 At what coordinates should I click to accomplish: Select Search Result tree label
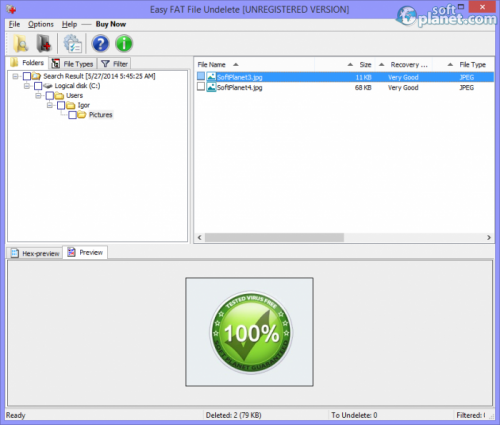pos(99,76)
